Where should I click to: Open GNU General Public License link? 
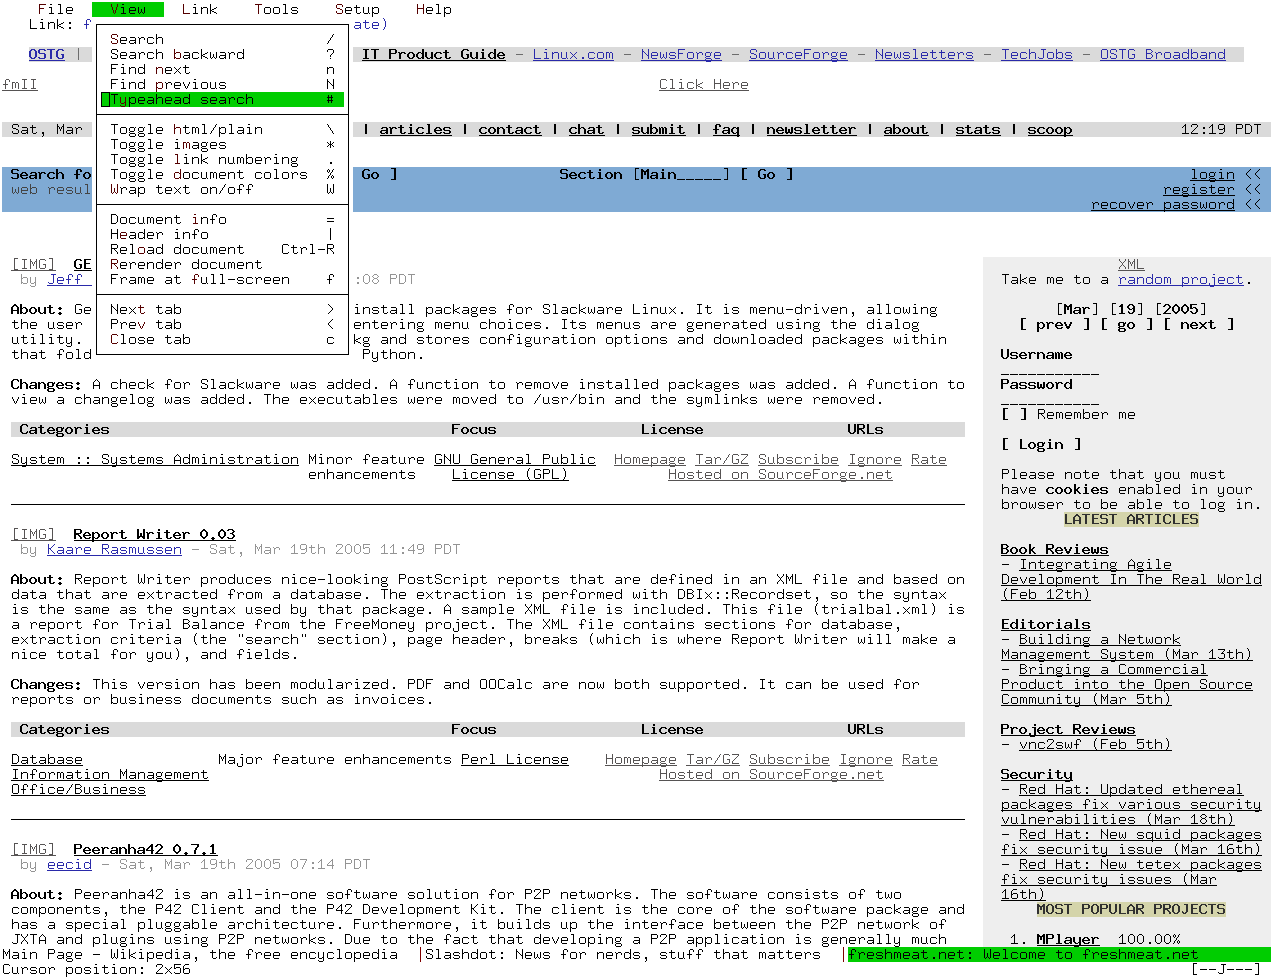(515, 467)
